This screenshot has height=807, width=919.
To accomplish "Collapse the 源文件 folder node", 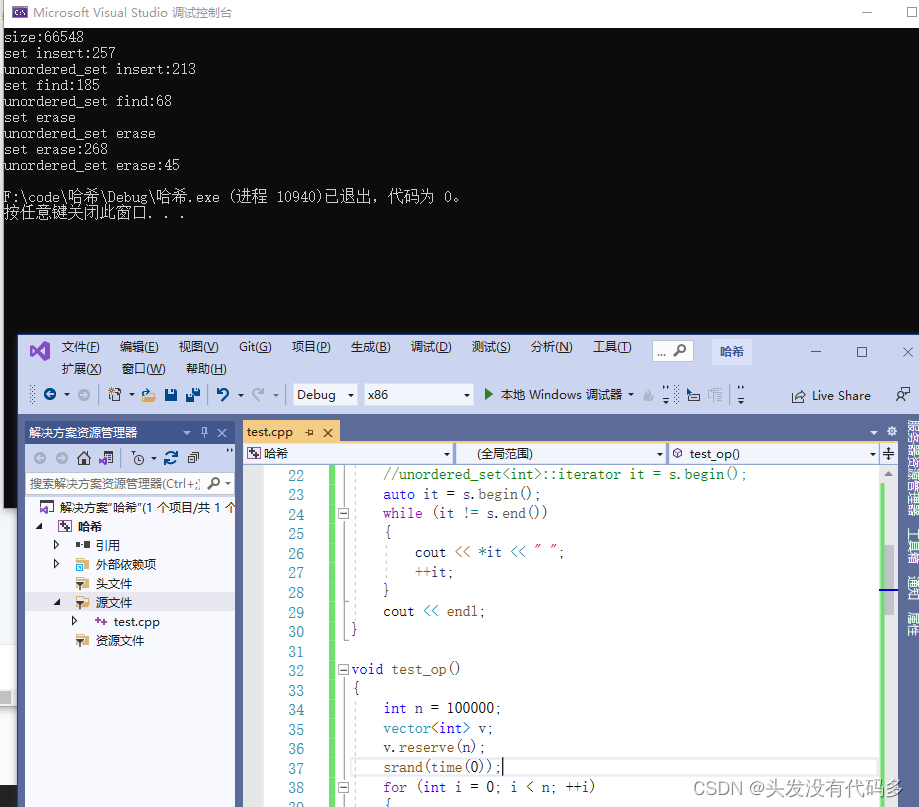I will coord(57,602).
